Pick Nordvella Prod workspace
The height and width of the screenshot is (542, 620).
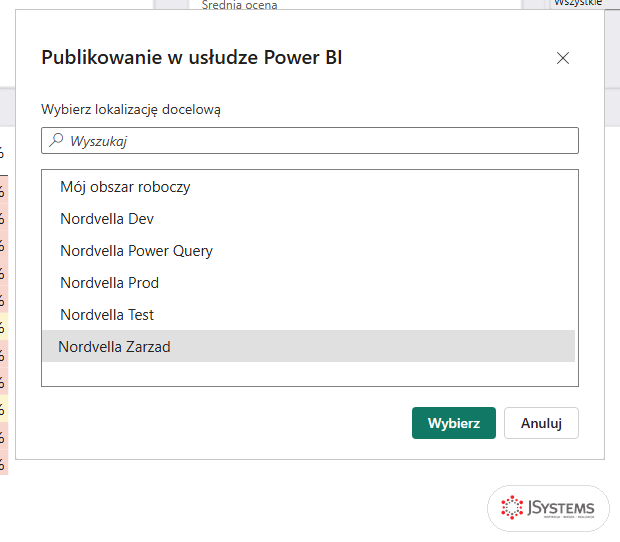308,283
